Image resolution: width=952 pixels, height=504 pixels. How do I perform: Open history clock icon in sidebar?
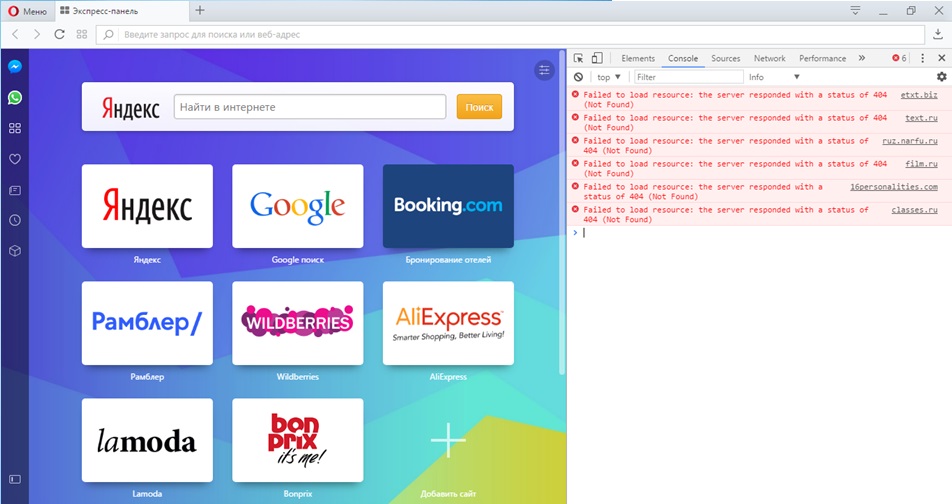pyautogui.click(x=15, y=220)
